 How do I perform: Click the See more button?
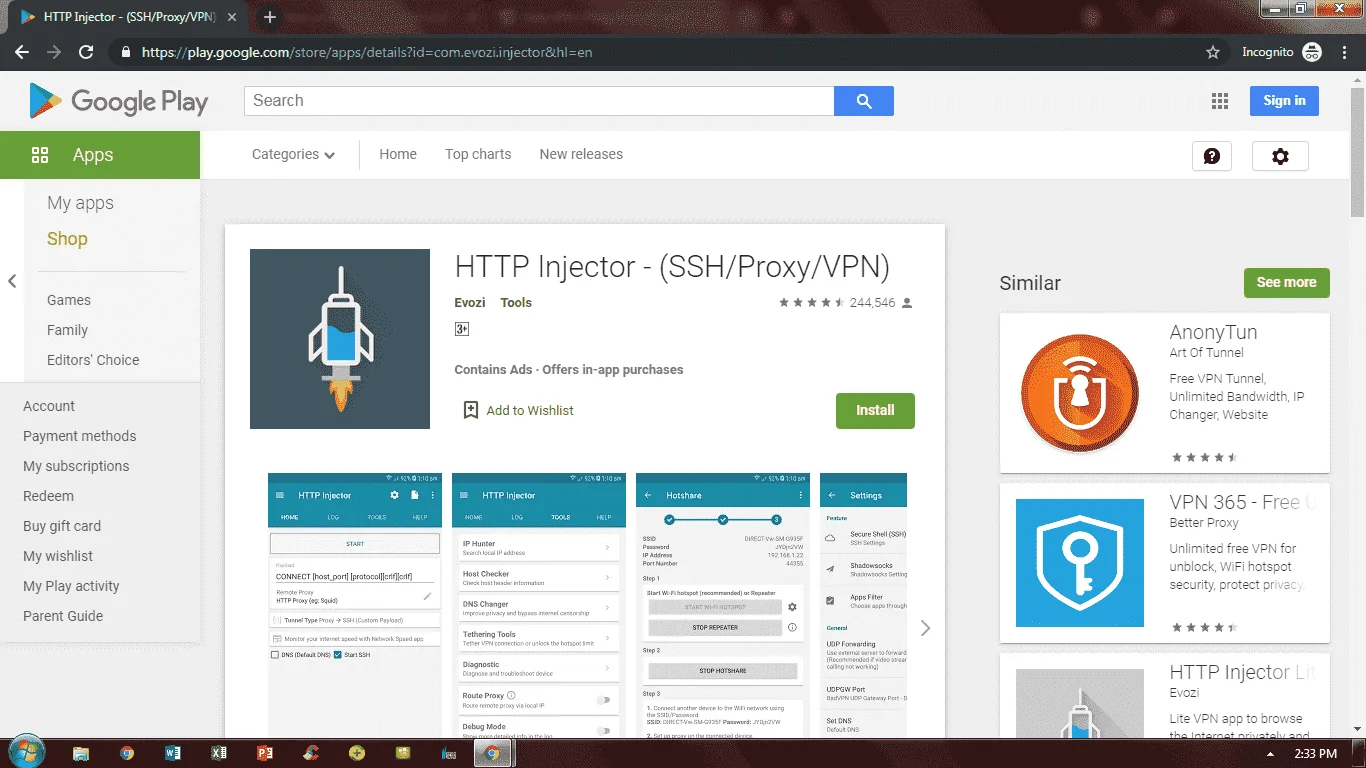tap(1286, 283)
